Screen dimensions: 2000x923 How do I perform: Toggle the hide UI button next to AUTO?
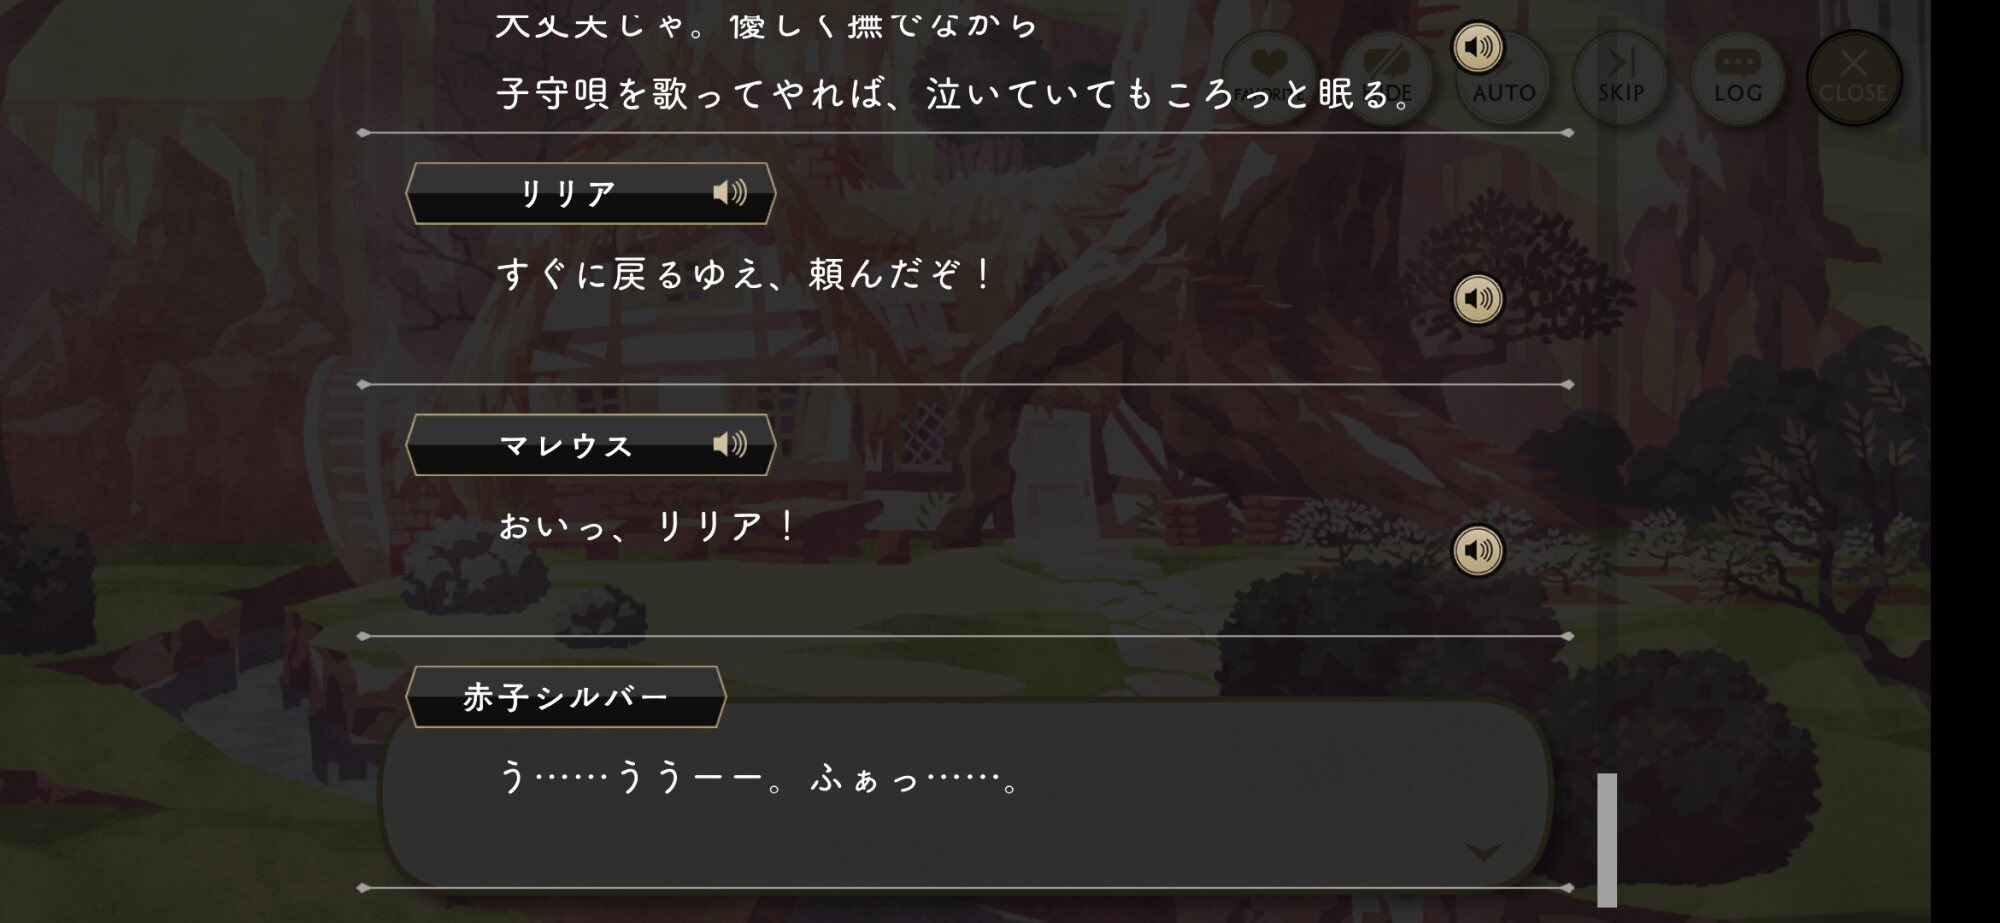click(x=1386, y=78)
